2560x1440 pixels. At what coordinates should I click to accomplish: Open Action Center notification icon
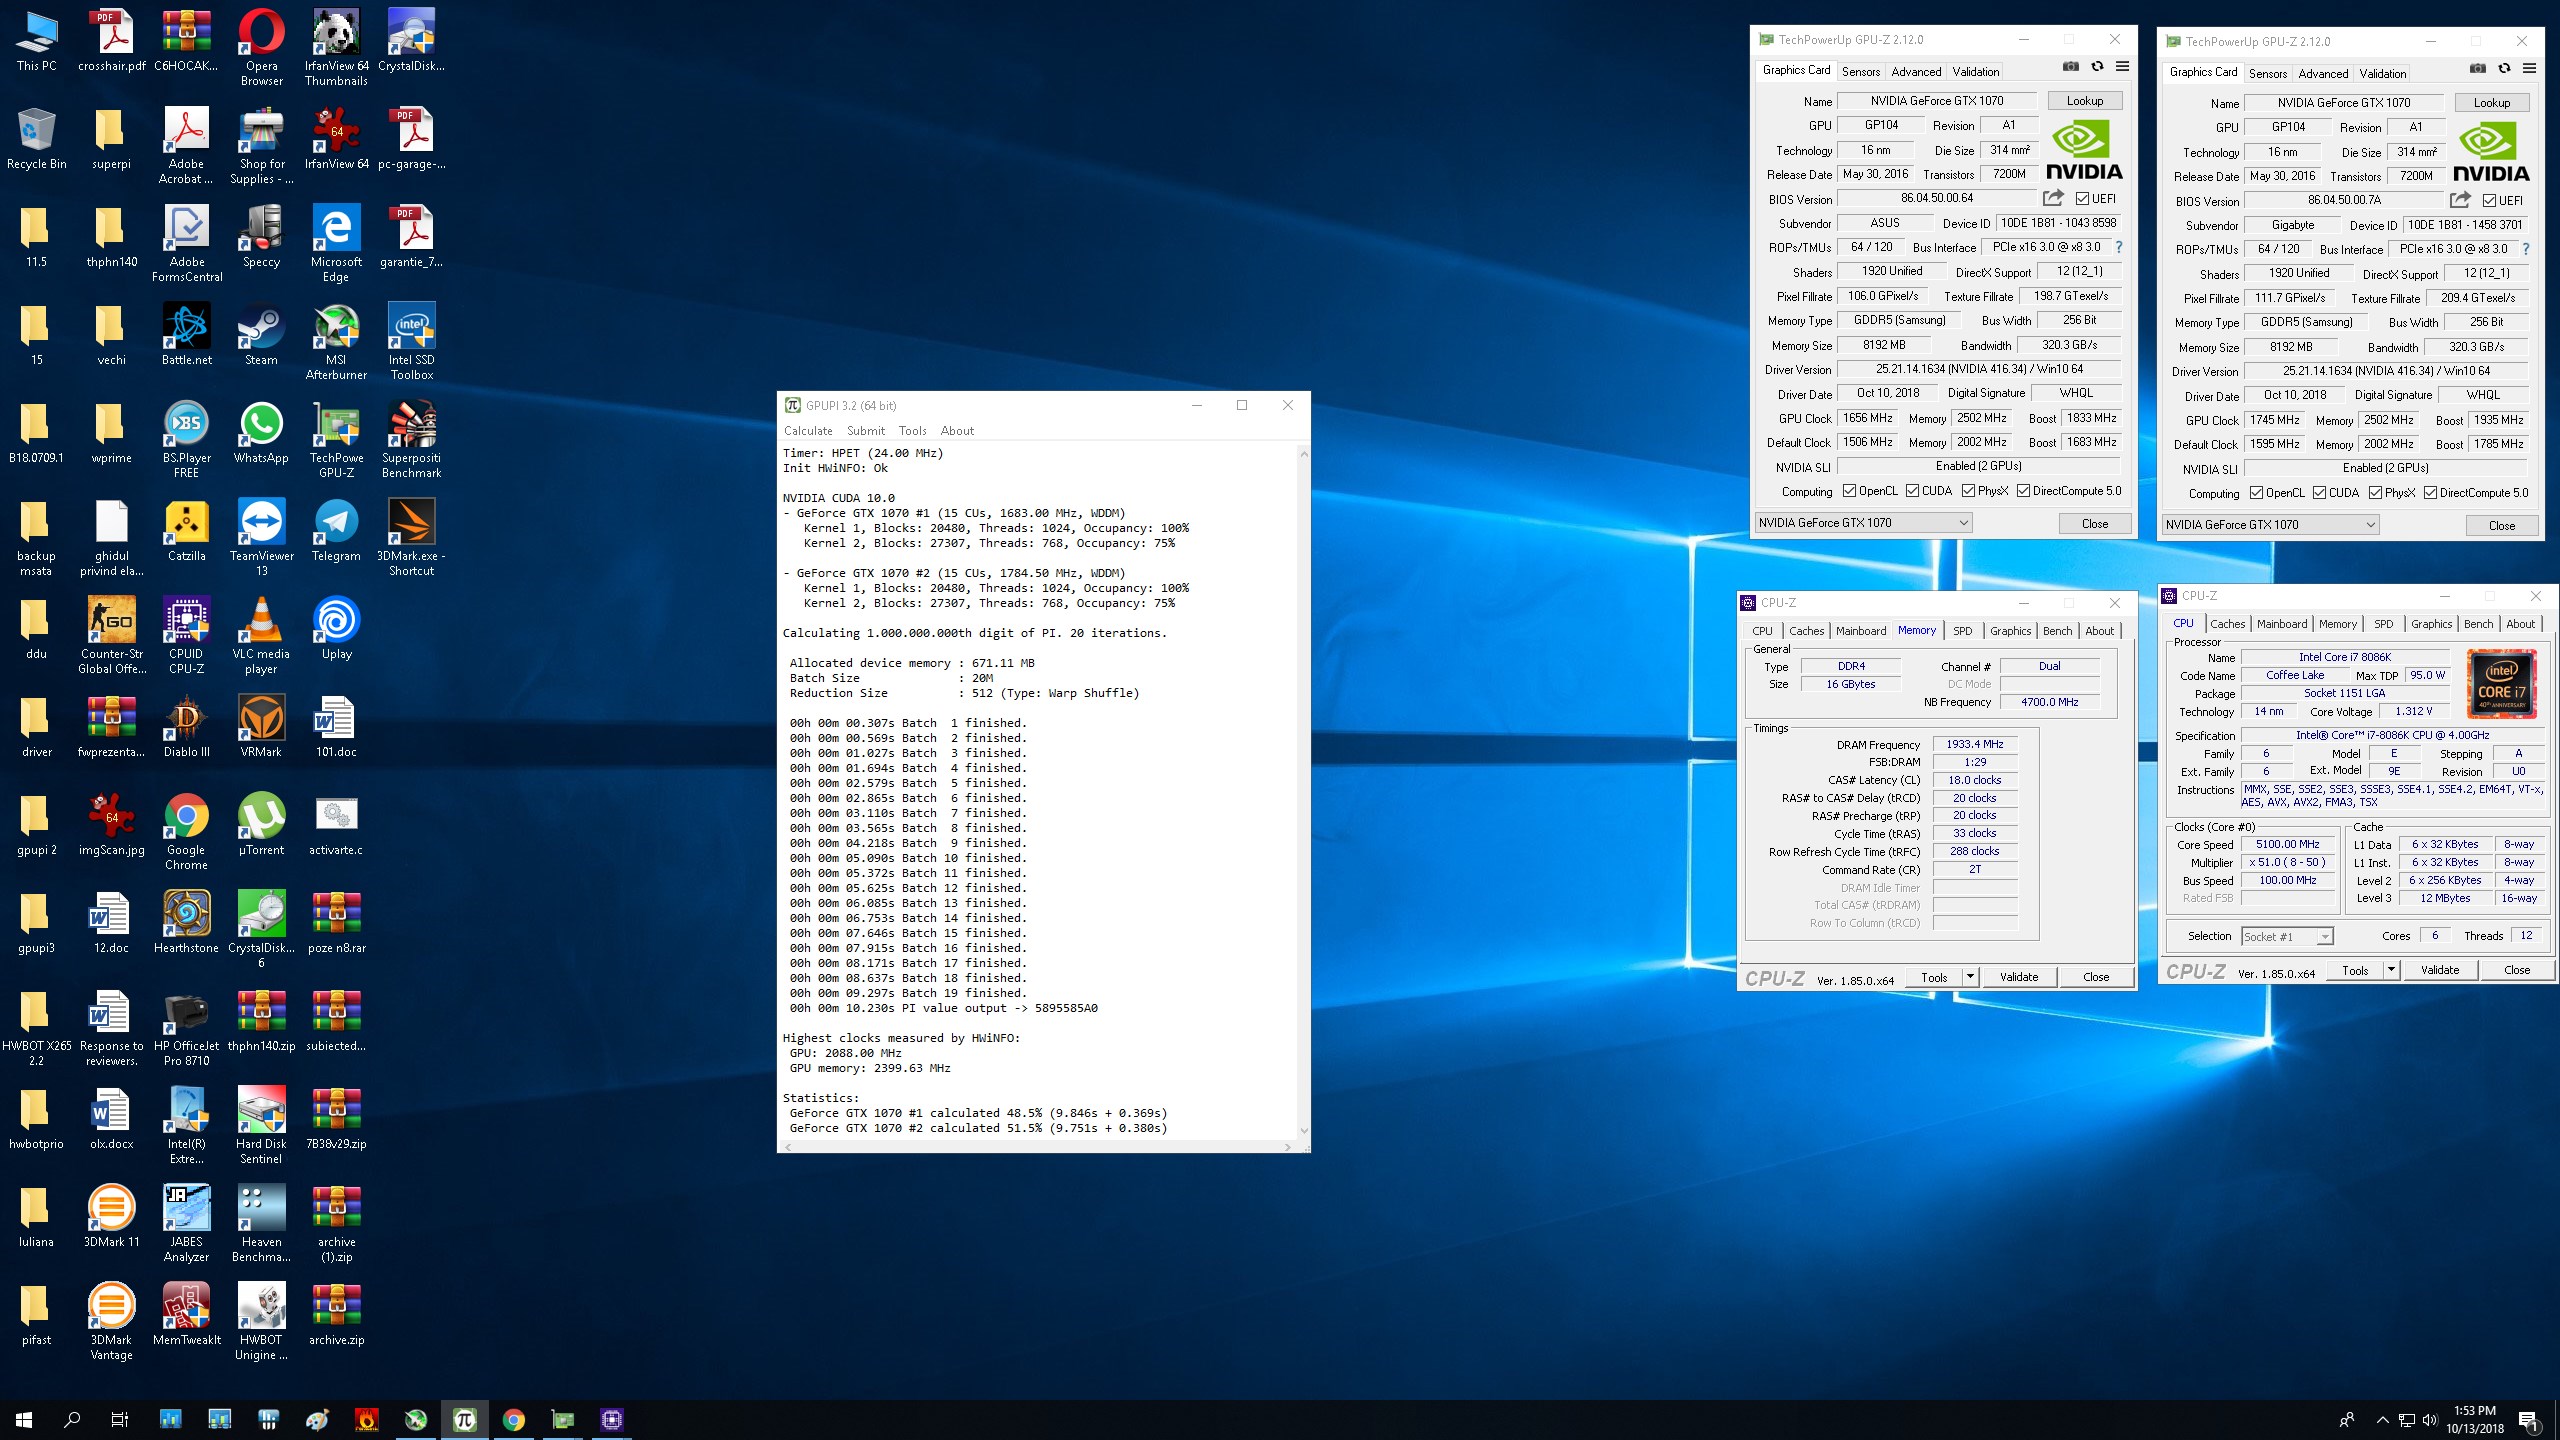point(2528,1420)
